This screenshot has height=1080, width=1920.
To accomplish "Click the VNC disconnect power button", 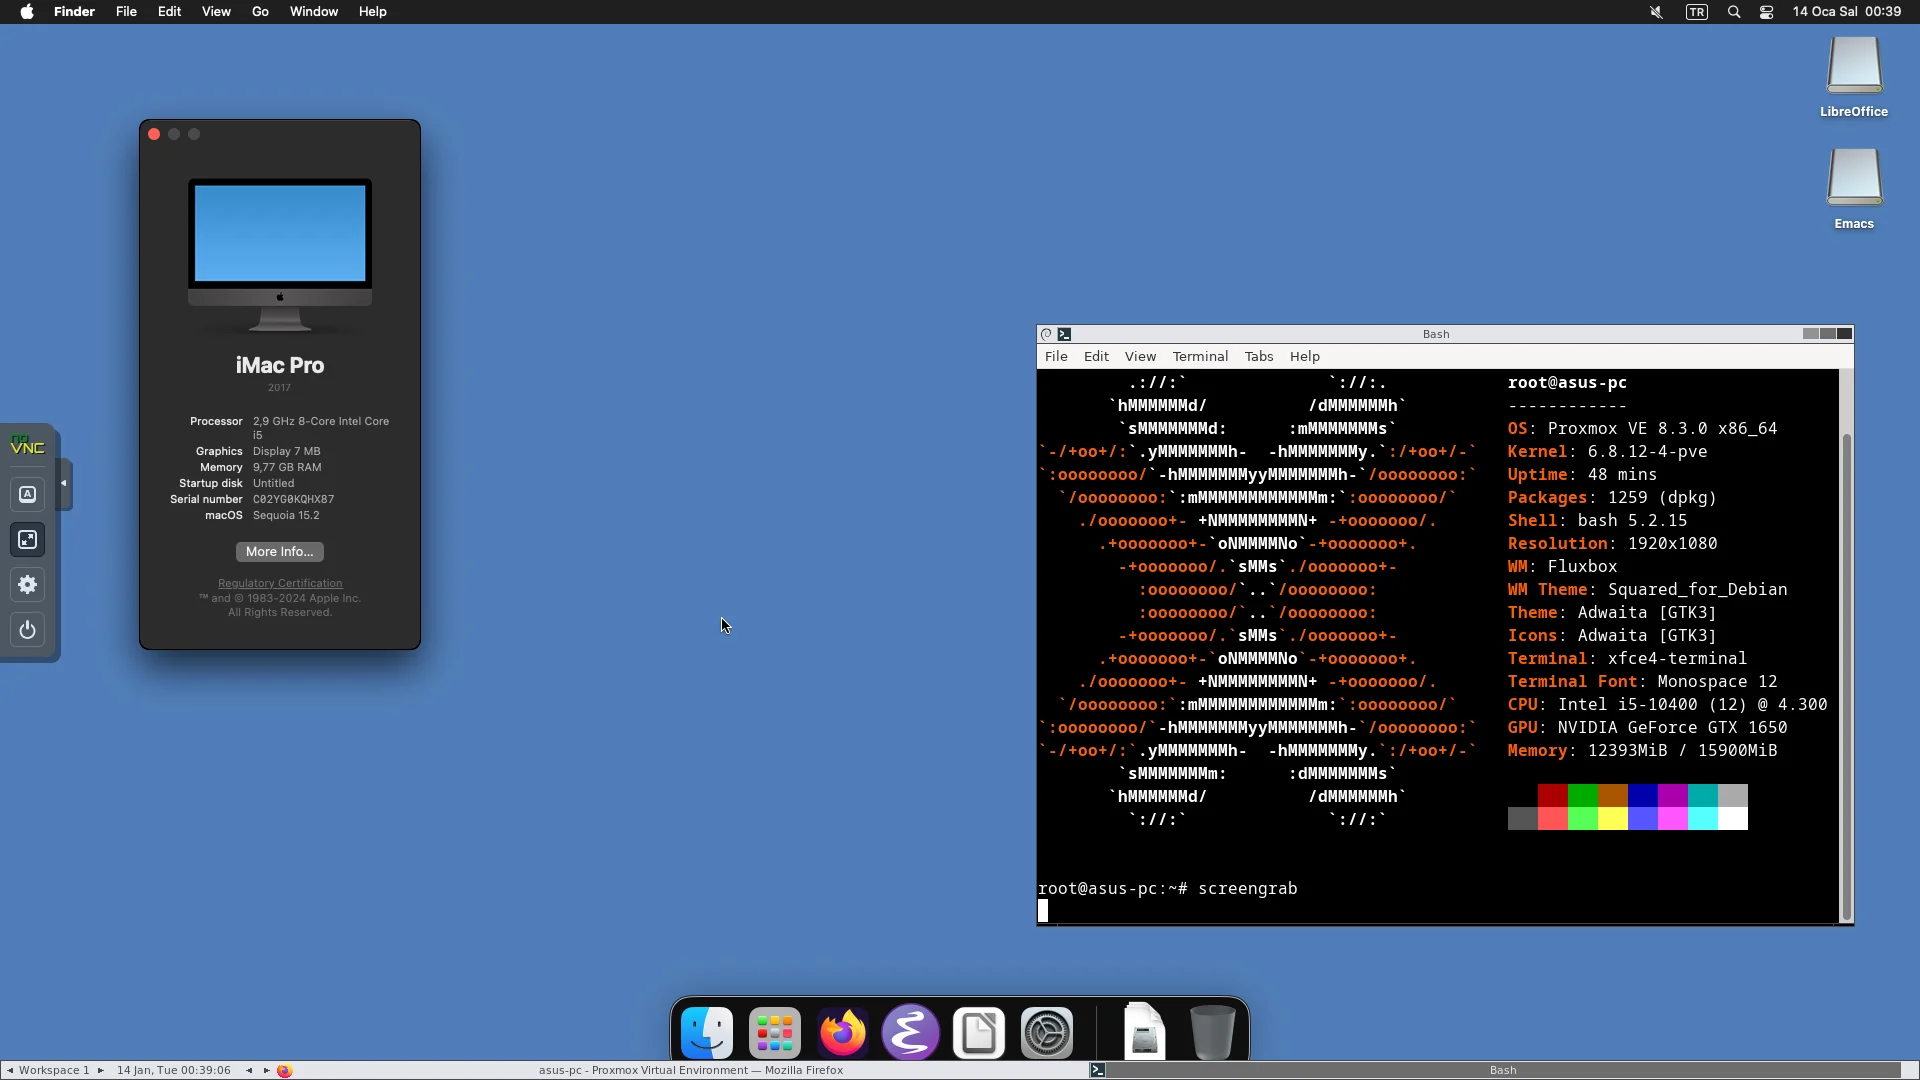I will pos(28,630).
